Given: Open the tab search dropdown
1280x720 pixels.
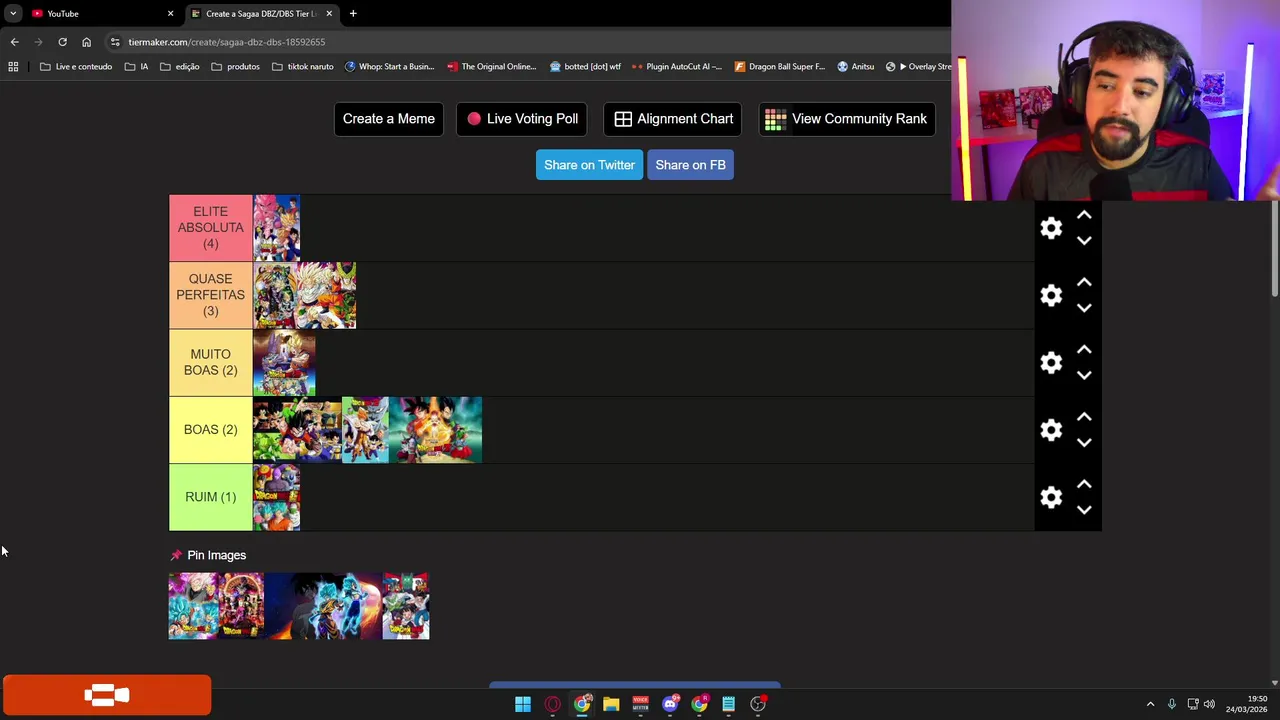Looking at the screenshot, I should 13,14.
